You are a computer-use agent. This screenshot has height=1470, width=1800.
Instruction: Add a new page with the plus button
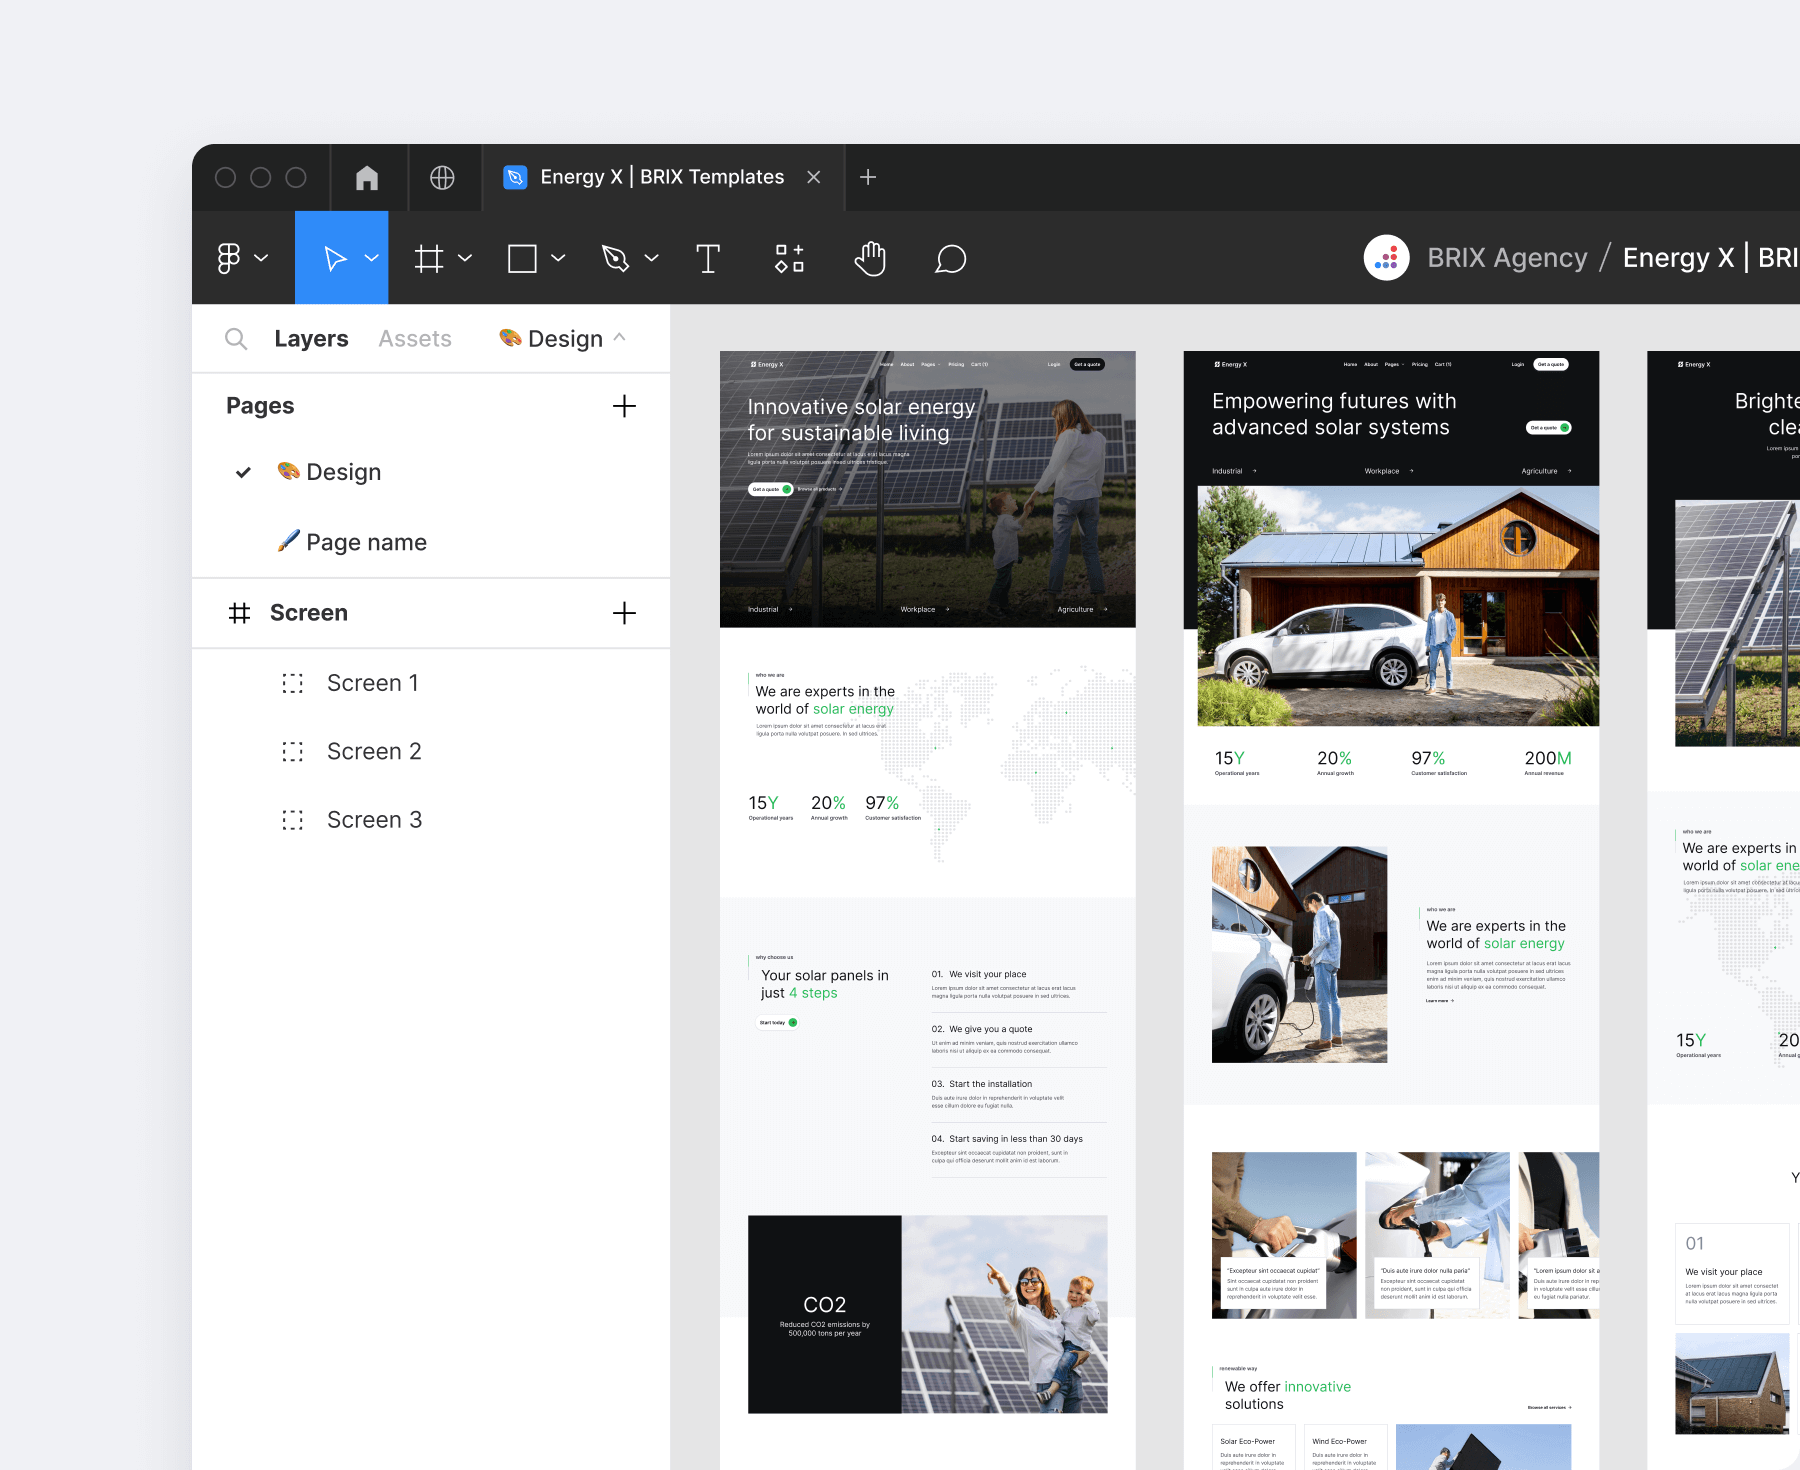pos(623,406)
